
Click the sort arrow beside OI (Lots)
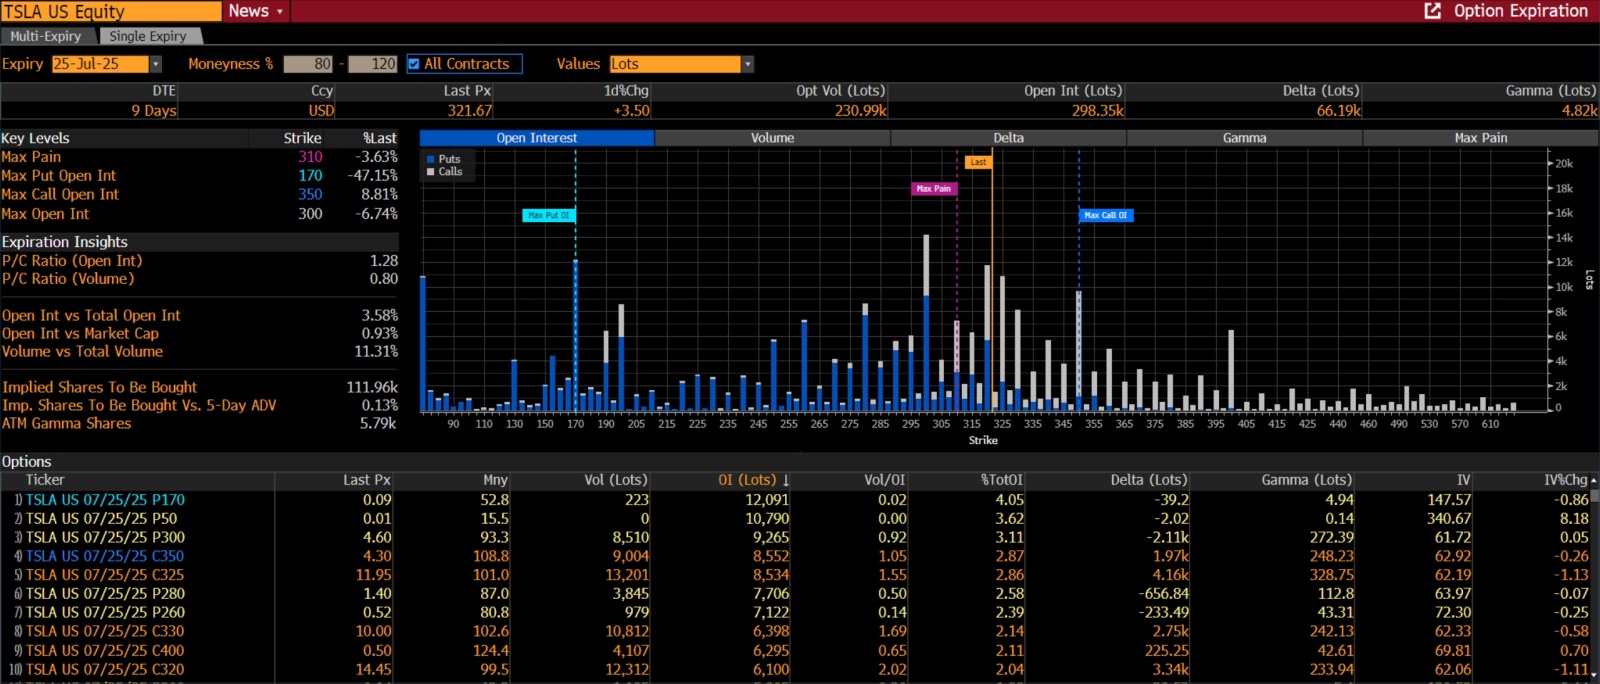pyautogui.click(x=786, y=481)
